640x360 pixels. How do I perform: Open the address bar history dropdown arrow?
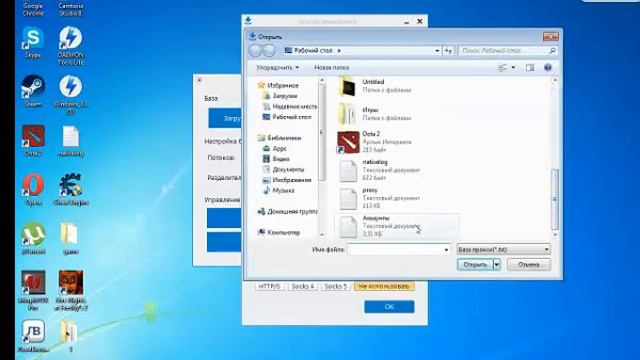[x=437, y=51]
